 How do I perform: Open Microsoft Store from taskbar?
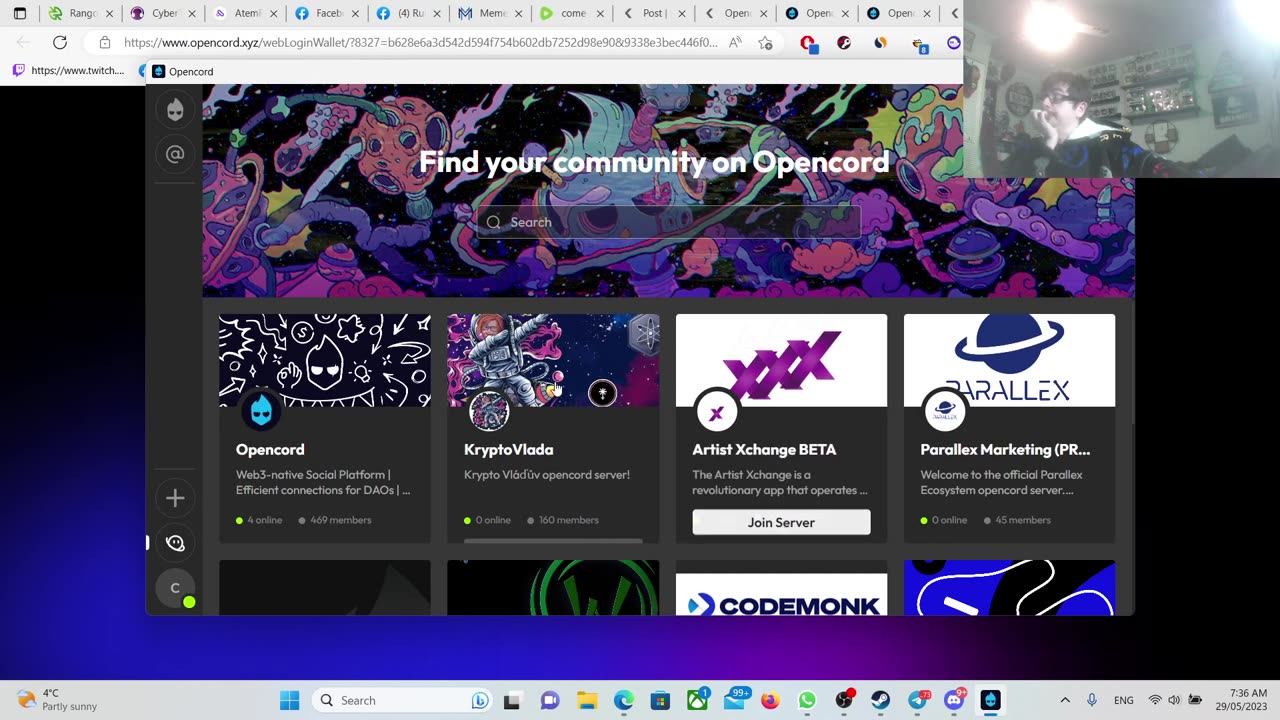660,700
